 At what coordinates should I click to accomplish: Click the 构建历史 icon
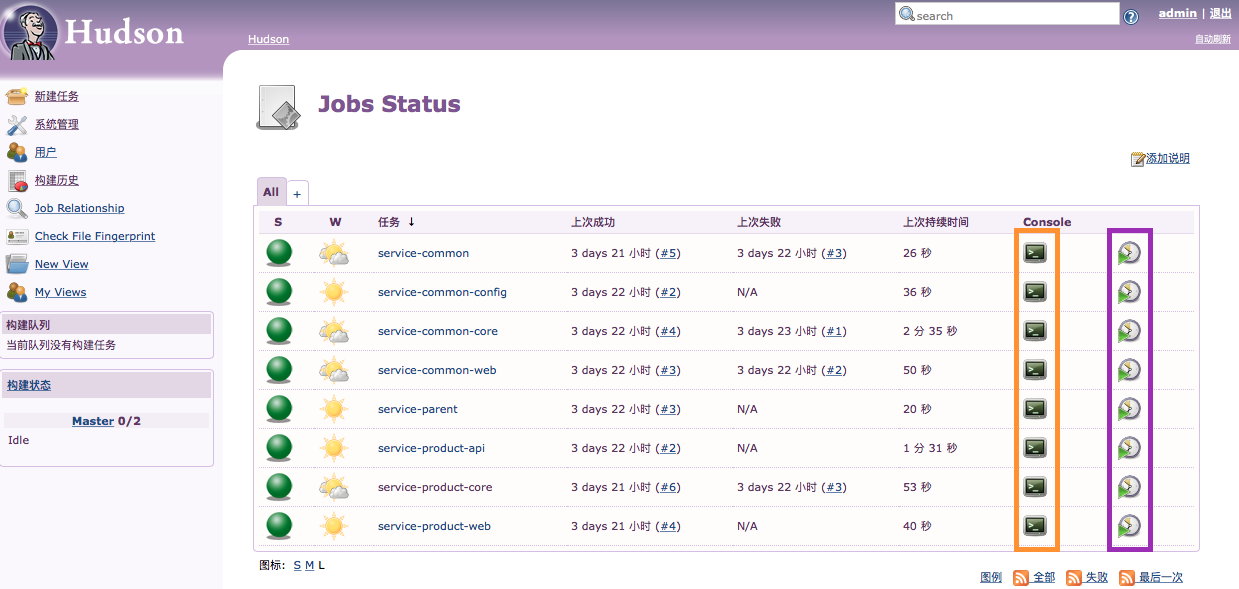17,180
